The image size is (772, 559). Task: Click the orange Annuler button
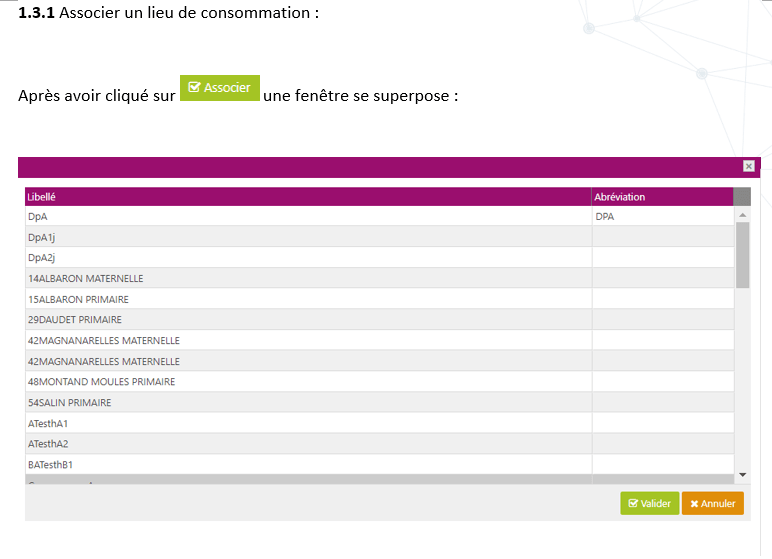(x=713, y=503)
